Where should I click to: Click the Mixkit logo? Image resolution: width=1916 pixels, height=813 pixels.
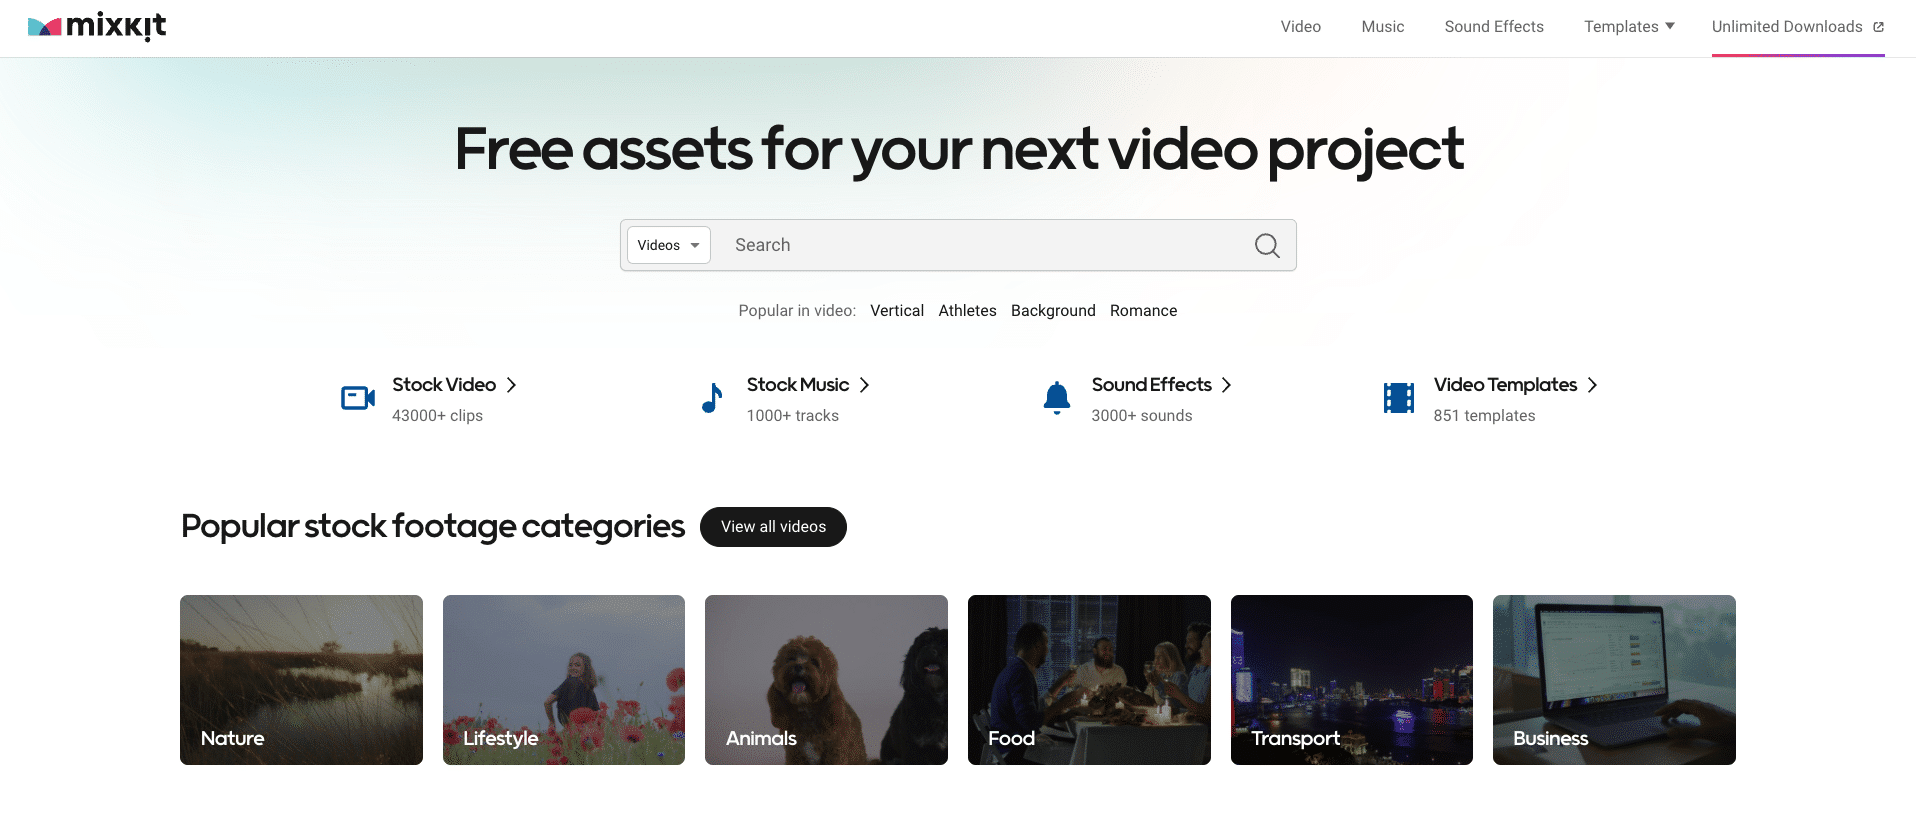tap(97, 26)
